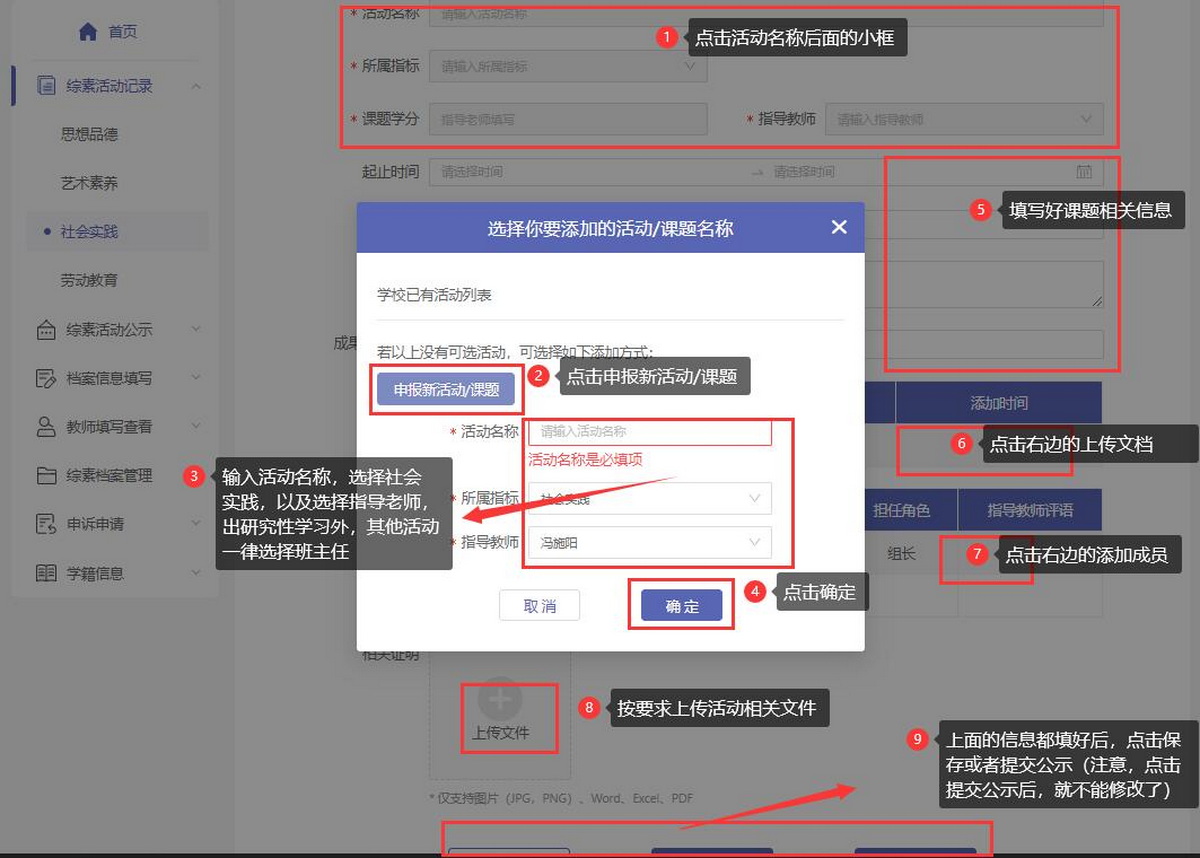
Task: Click the 教师填写查看 person icon
Action: (x=46, y=427)
